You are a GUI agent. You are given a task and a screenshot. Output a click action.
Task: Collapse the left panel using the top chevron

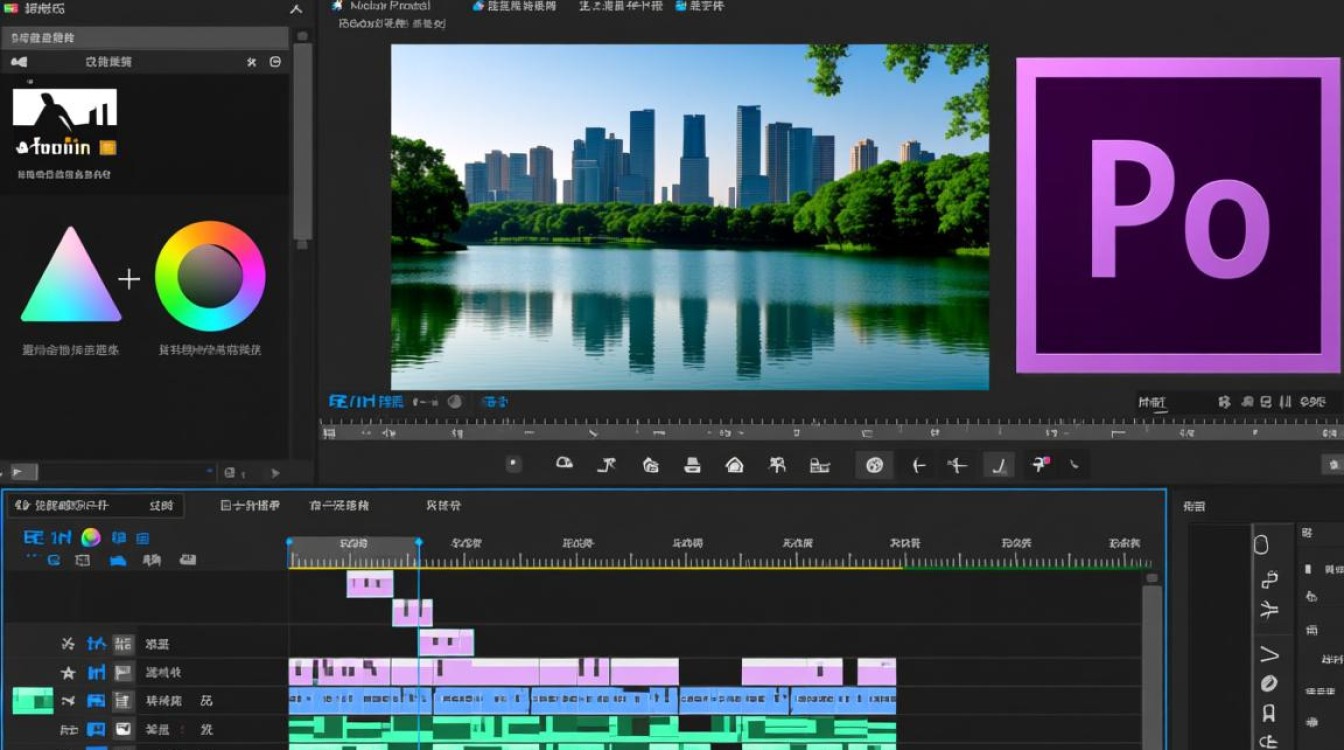pos(296,9)
